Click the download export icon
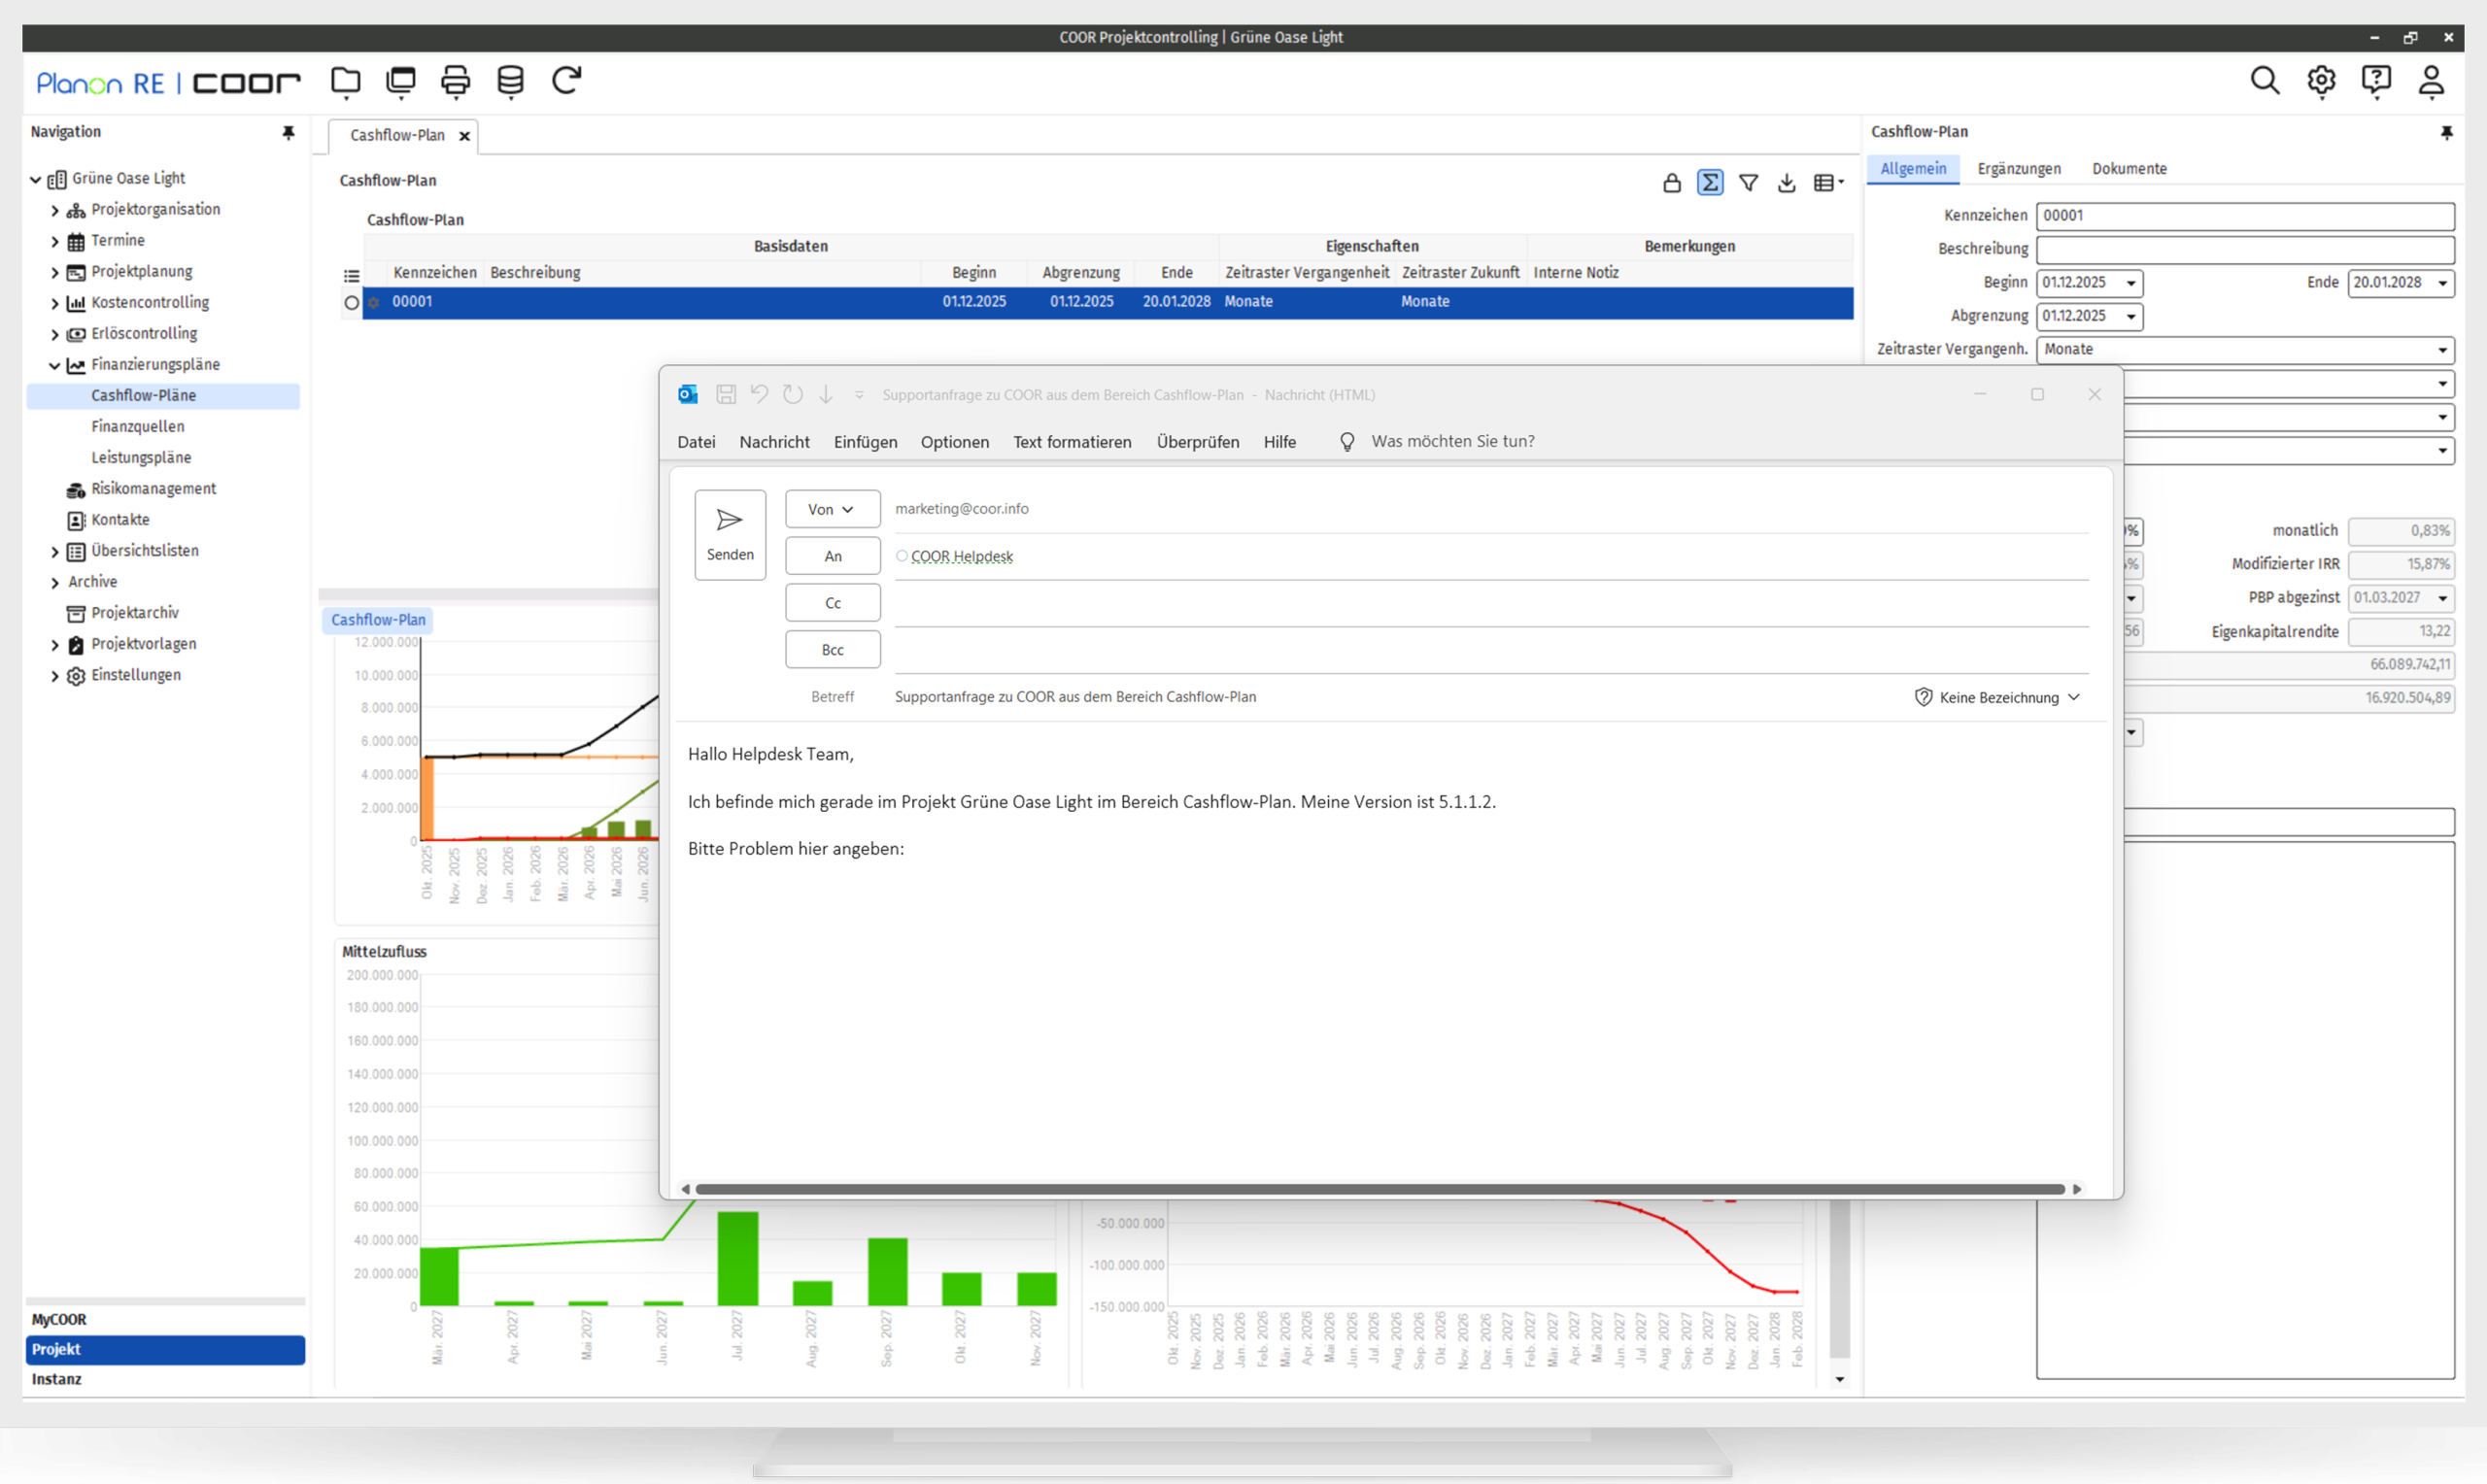The image size is (2487, 1484). [1786, 183]
